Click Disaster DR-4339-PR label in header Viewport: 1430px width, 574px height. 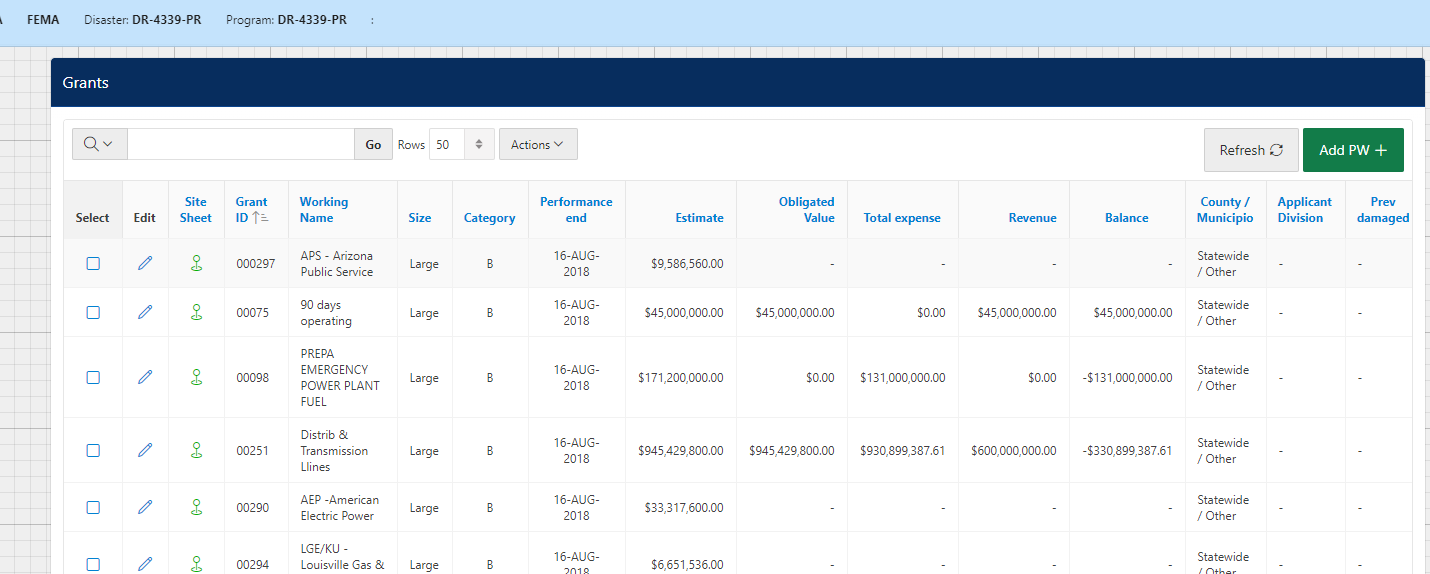(143, 20)
